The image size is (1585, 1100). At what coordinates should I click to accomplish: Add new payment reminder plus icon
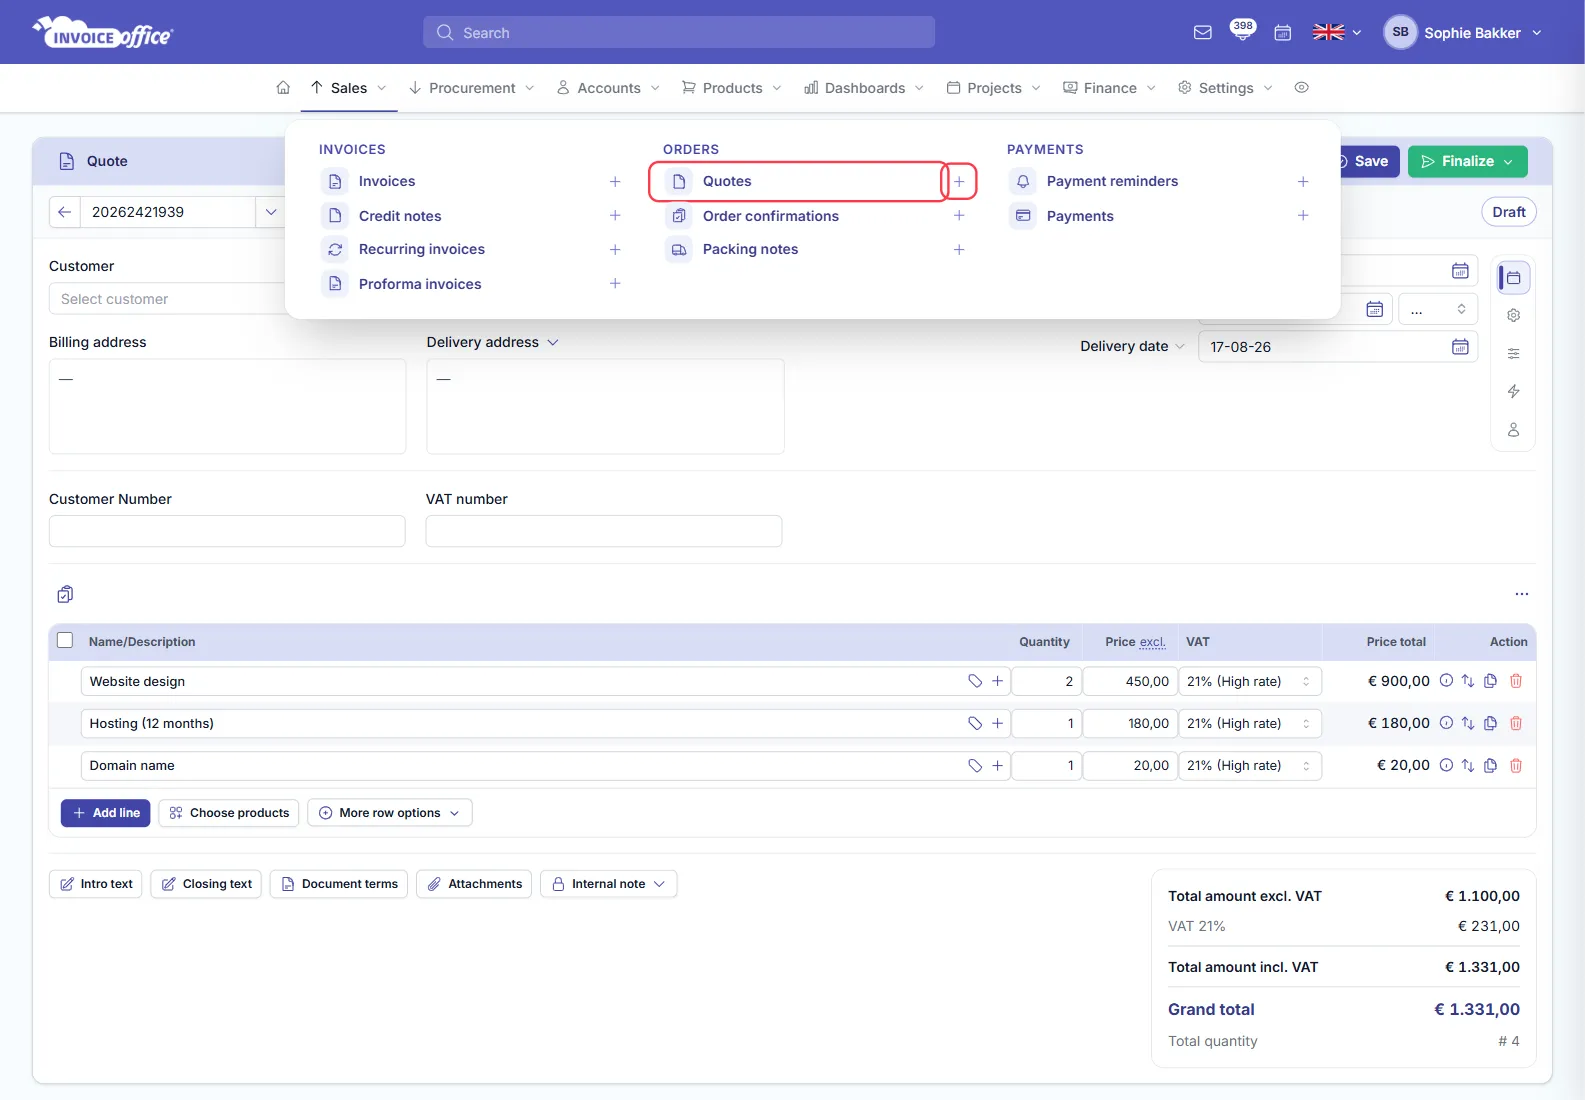[1303, 182]
